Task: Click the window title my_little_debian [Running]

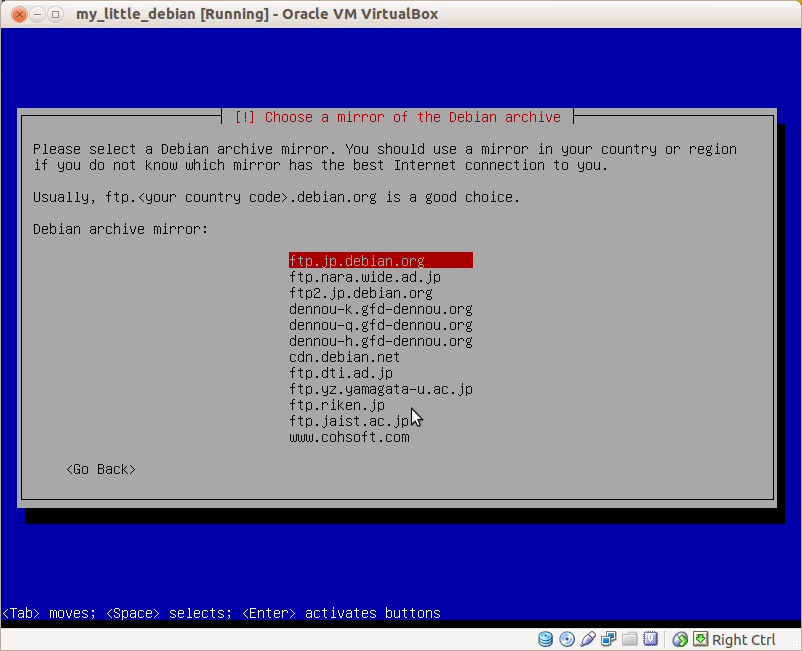Action: (x=257, y=14)
